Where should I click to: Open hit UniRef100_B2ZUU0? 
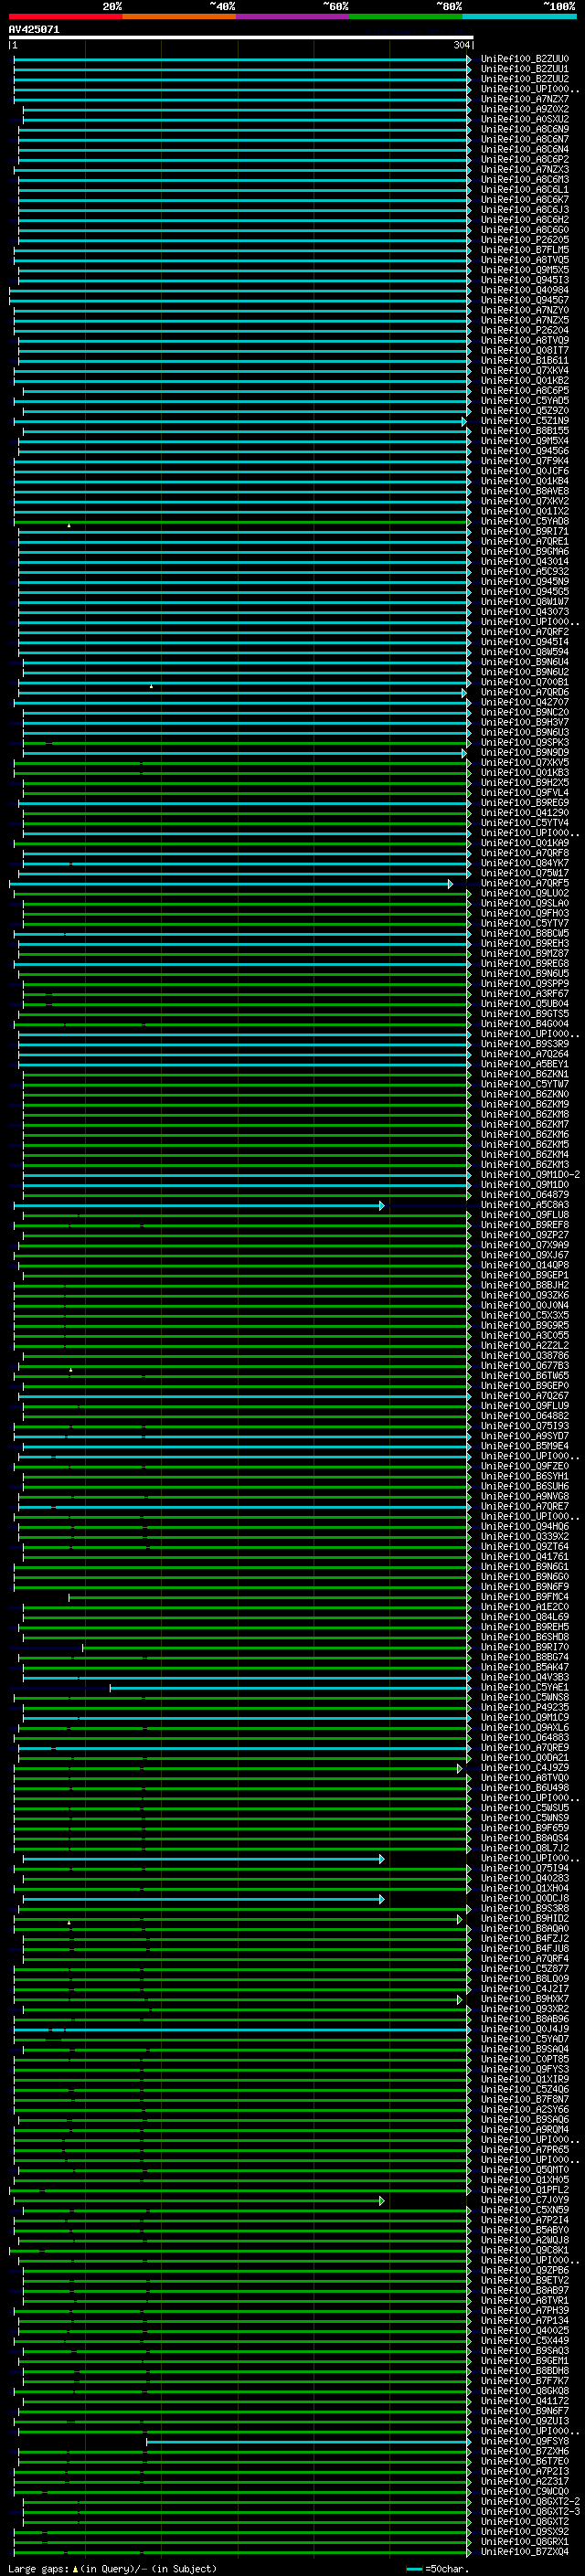pos(525,59)
